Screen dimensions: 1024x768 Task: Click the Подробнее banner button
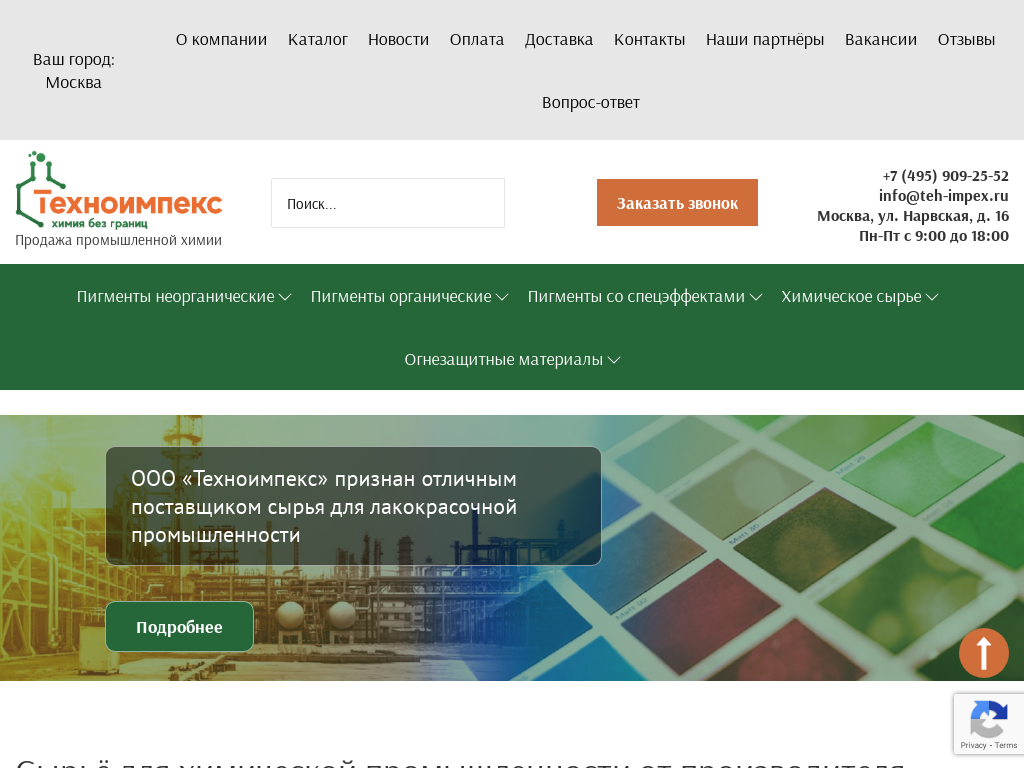(180, 627)
